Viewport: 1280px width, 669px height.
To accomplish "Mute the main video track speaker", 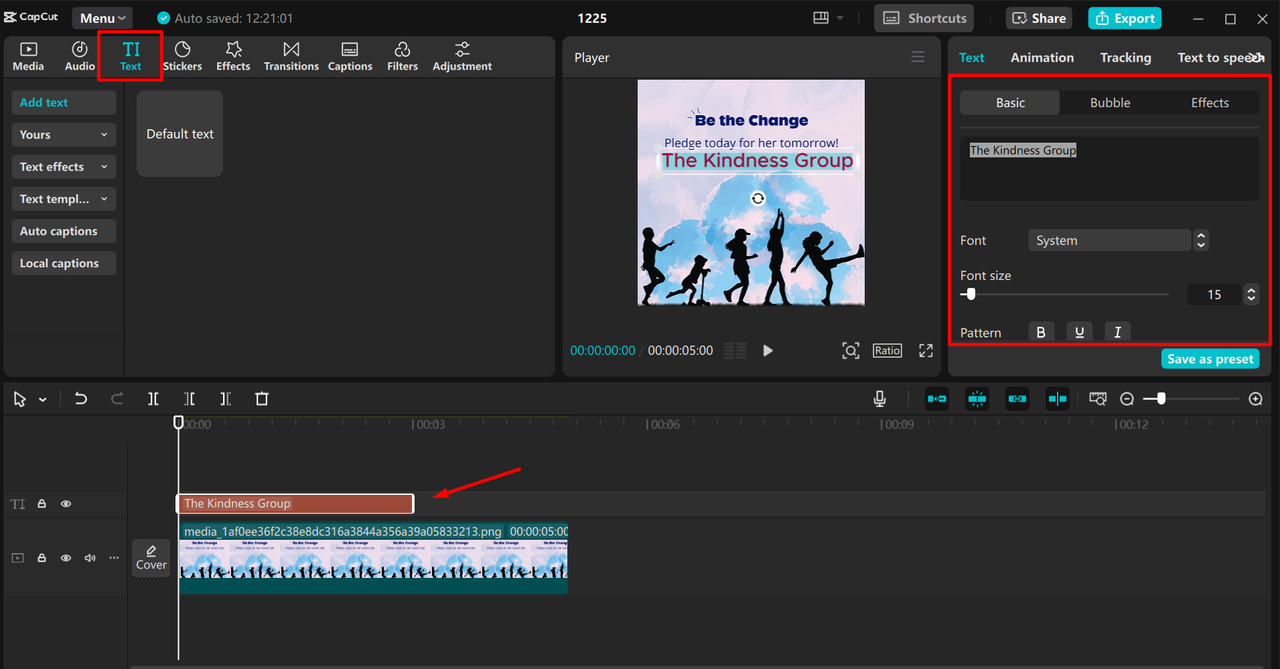I will pyautogui.click(x=90, y=558).
